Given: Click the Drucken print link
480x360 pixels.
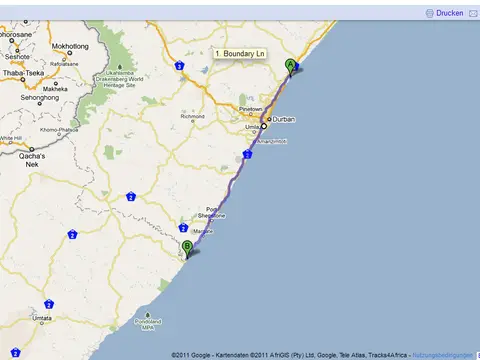Looking at the screenshot, I should [449, 13].
